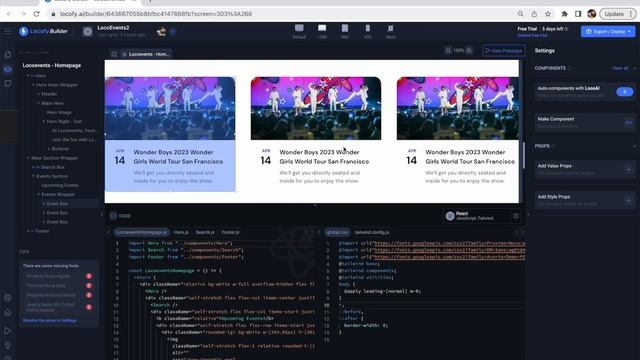The image size is (640, 360).
Task: Select the Upcoming Events tree item
Action: (60, 185)
